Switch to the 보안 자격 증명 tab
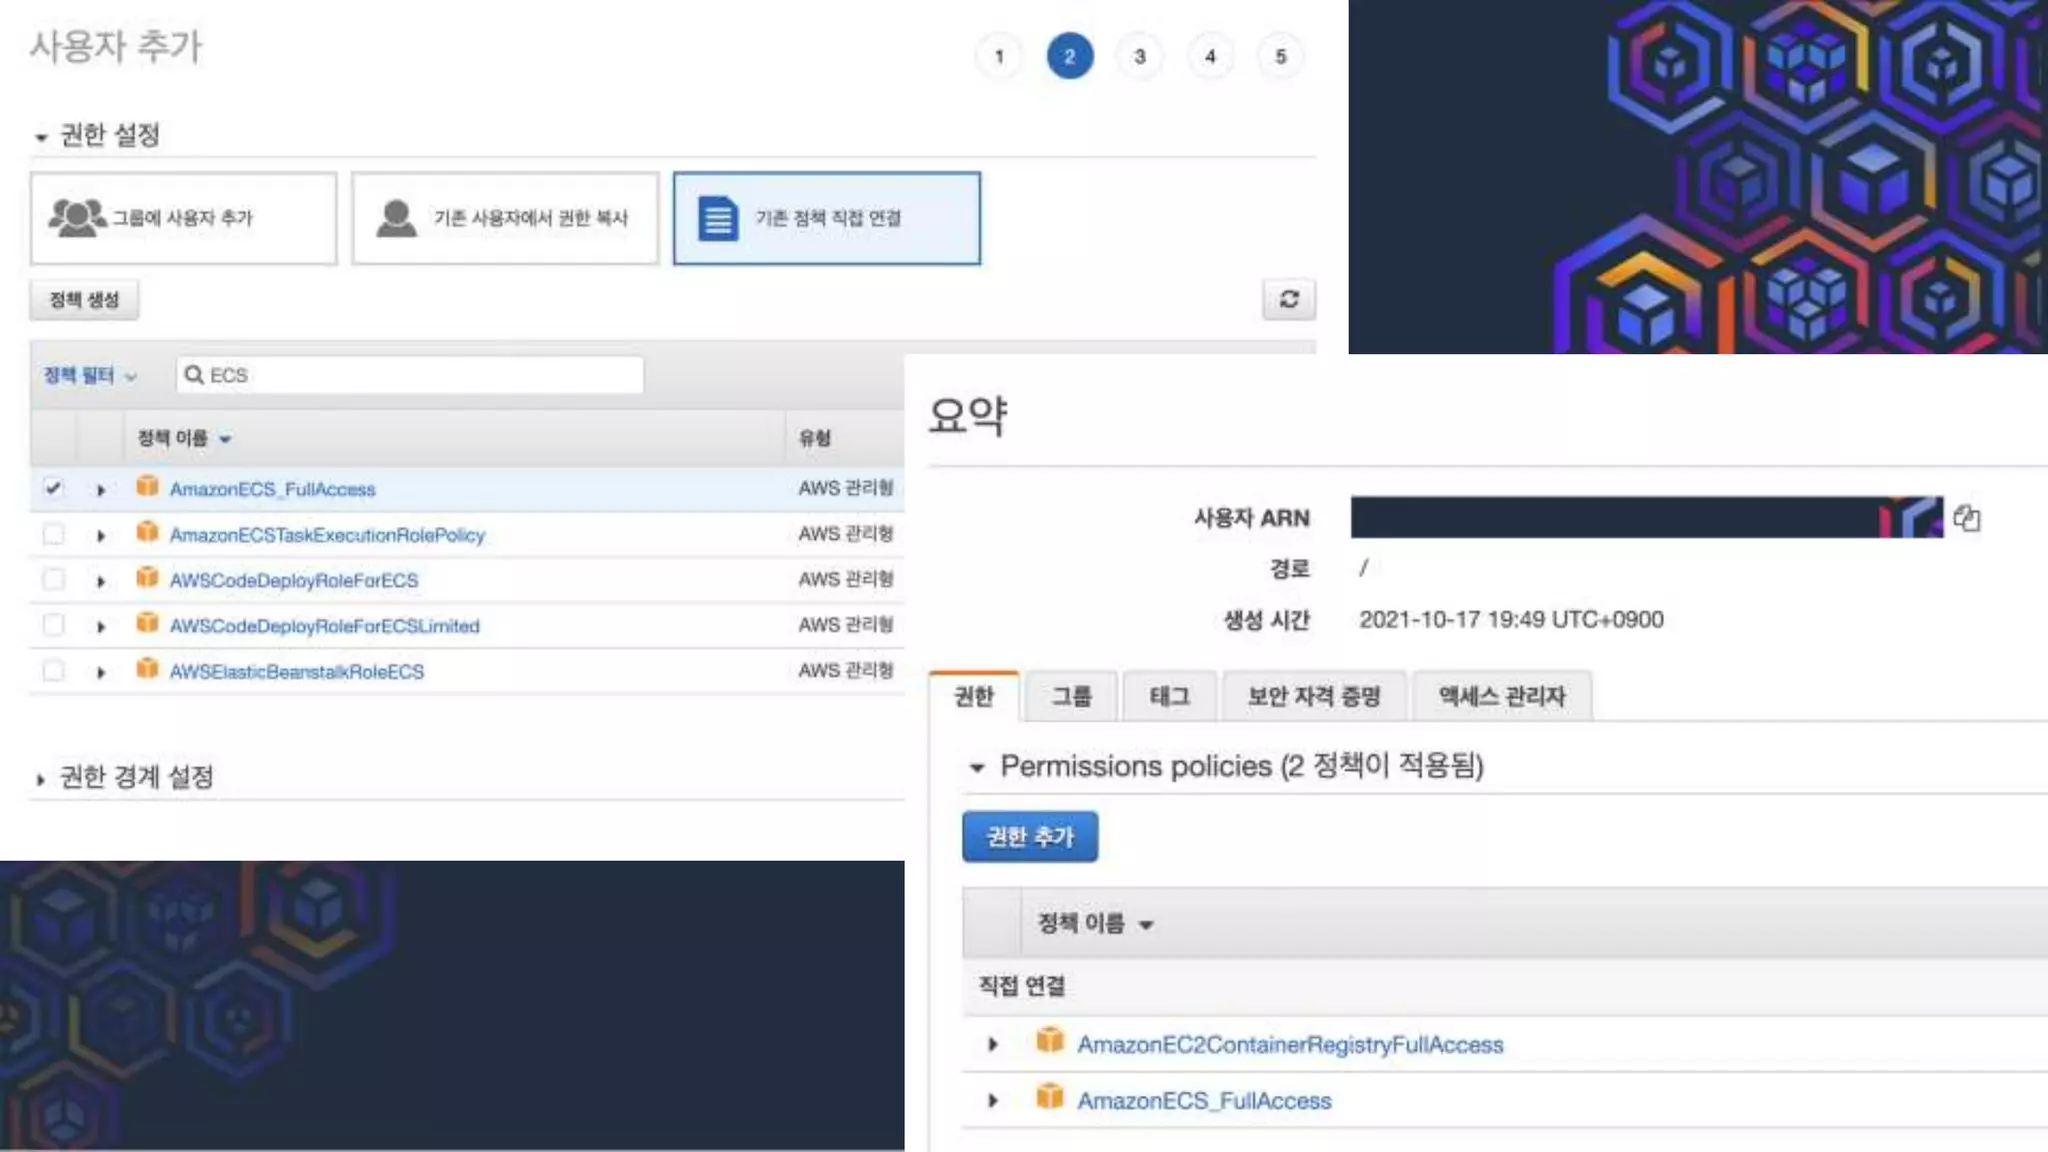The width and height of the screenshot is (2048, 1152). pyautogui.click(x=1313, y=696)
